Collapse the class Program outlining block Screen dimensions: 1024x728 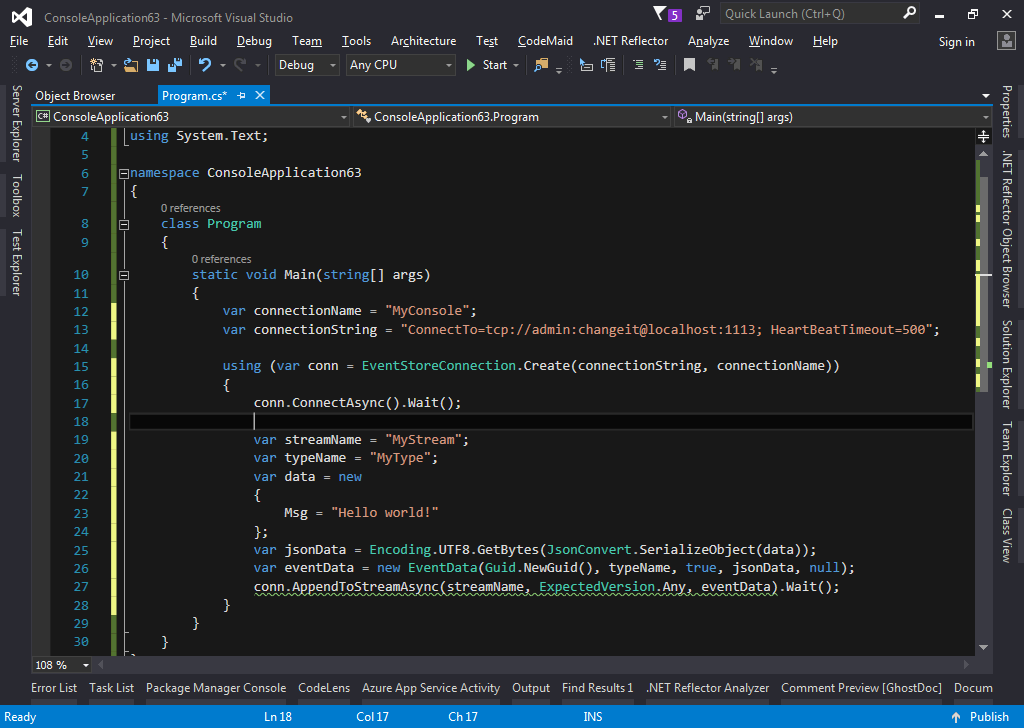123,225
